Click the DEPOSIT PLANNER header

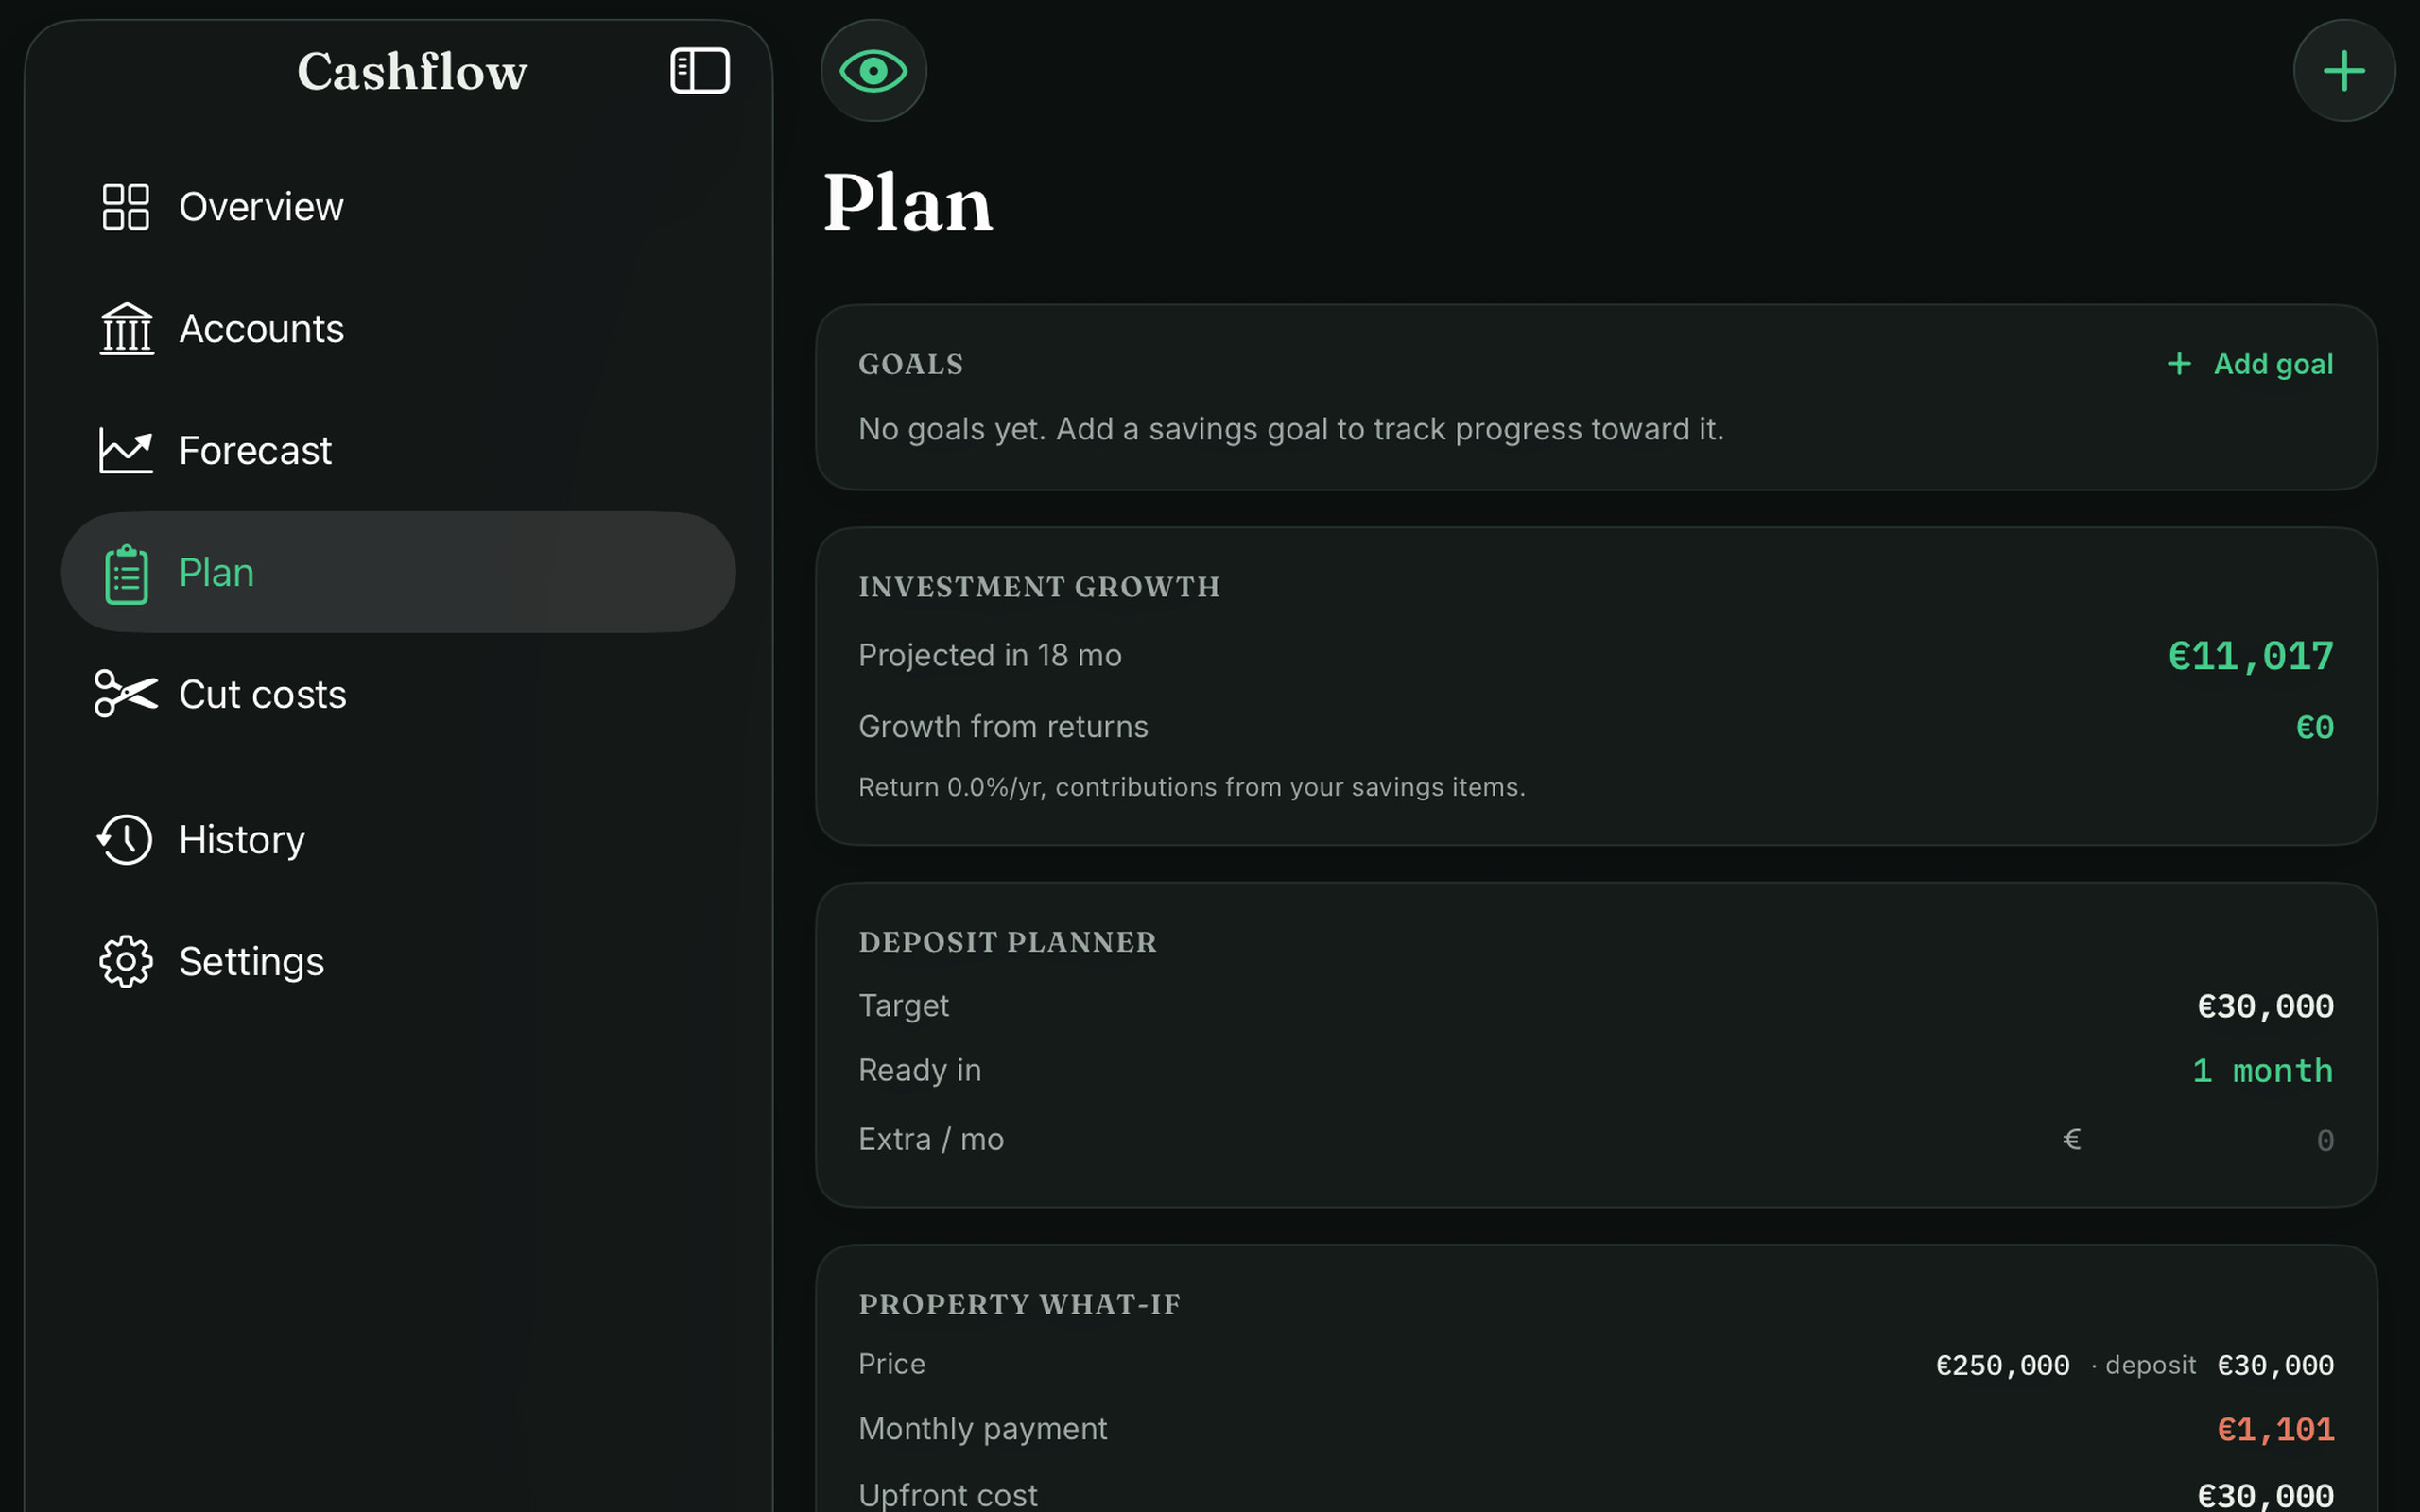(1007, 942)
